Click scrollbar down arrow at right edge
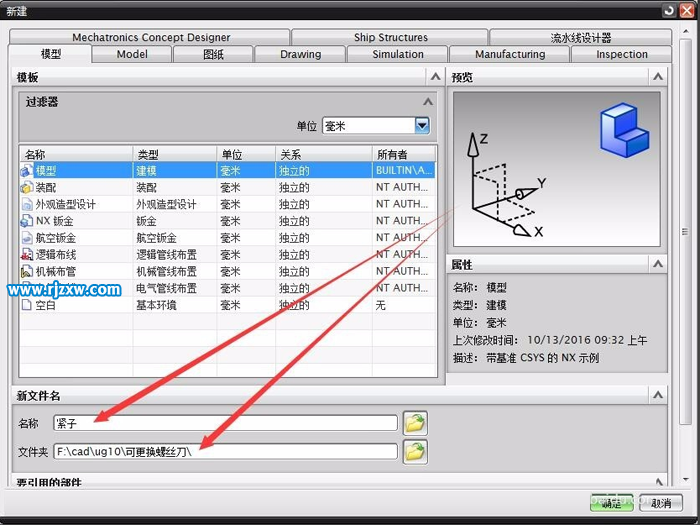This screenshot has height=525, width=700. (x=686, y=480)
